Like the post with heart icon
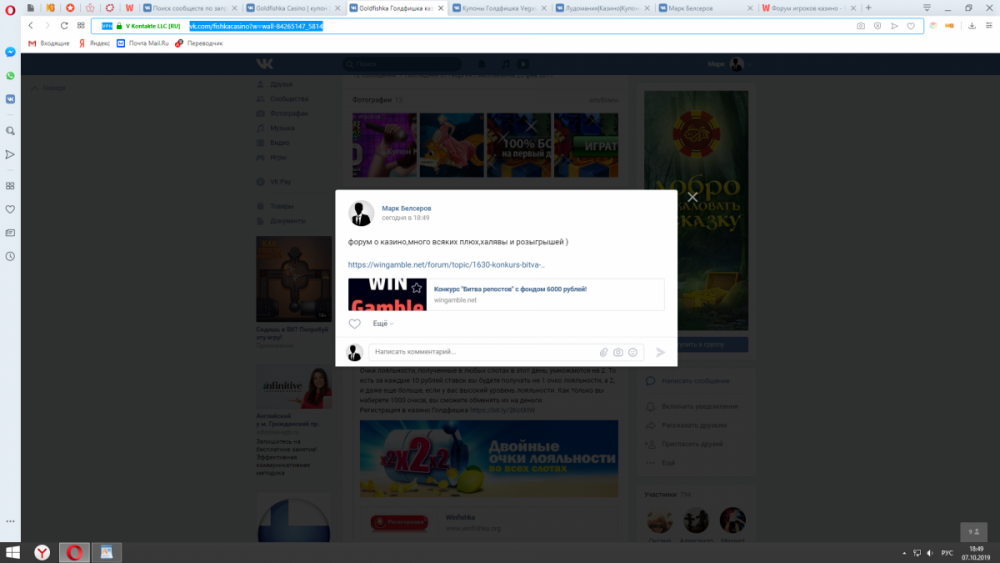The height and width of the screenshot is (563, 1000). (354, 324)
